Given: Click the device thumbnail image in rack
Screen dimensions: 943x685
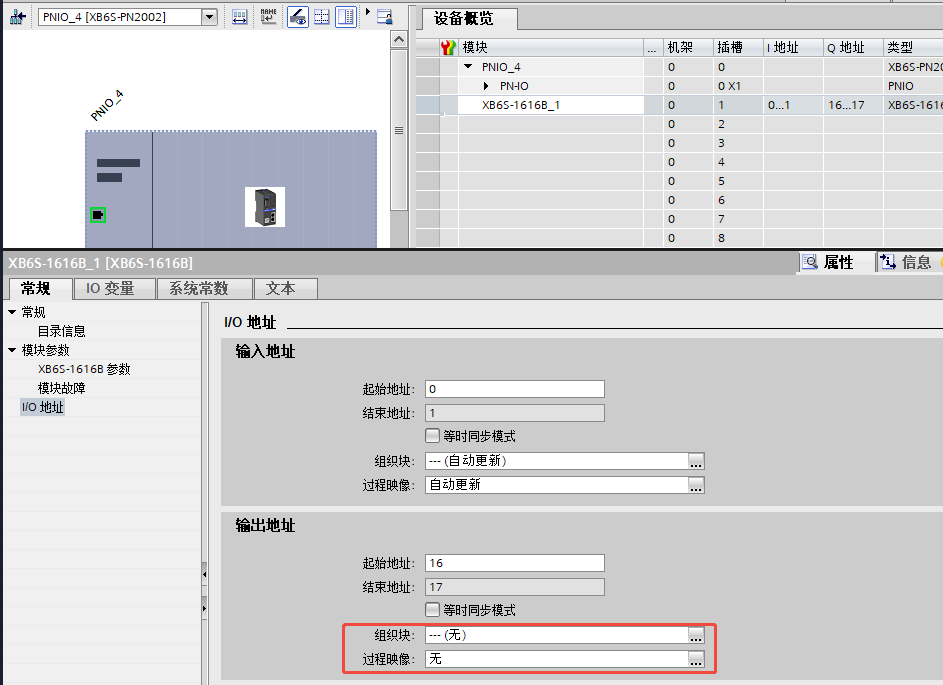Looking at the screenshot, I should (265, 207).
